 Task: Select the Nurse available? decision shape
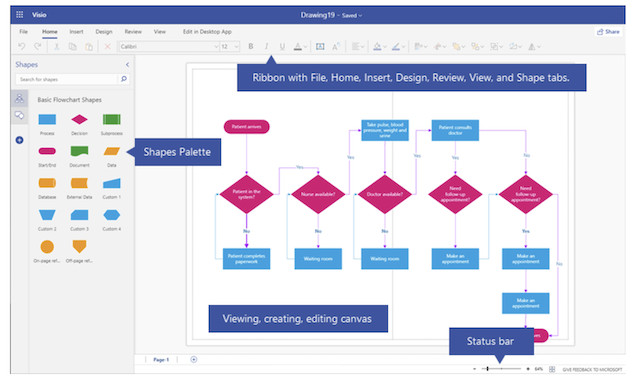point(318,194)
